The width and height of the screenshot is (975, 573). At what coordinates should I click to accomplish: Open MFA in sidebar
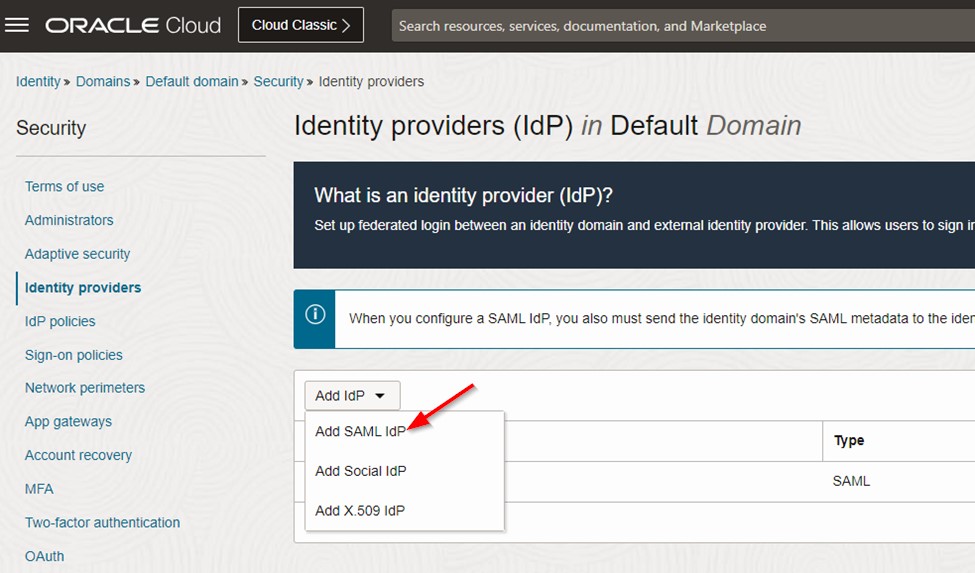pos(39,489)
